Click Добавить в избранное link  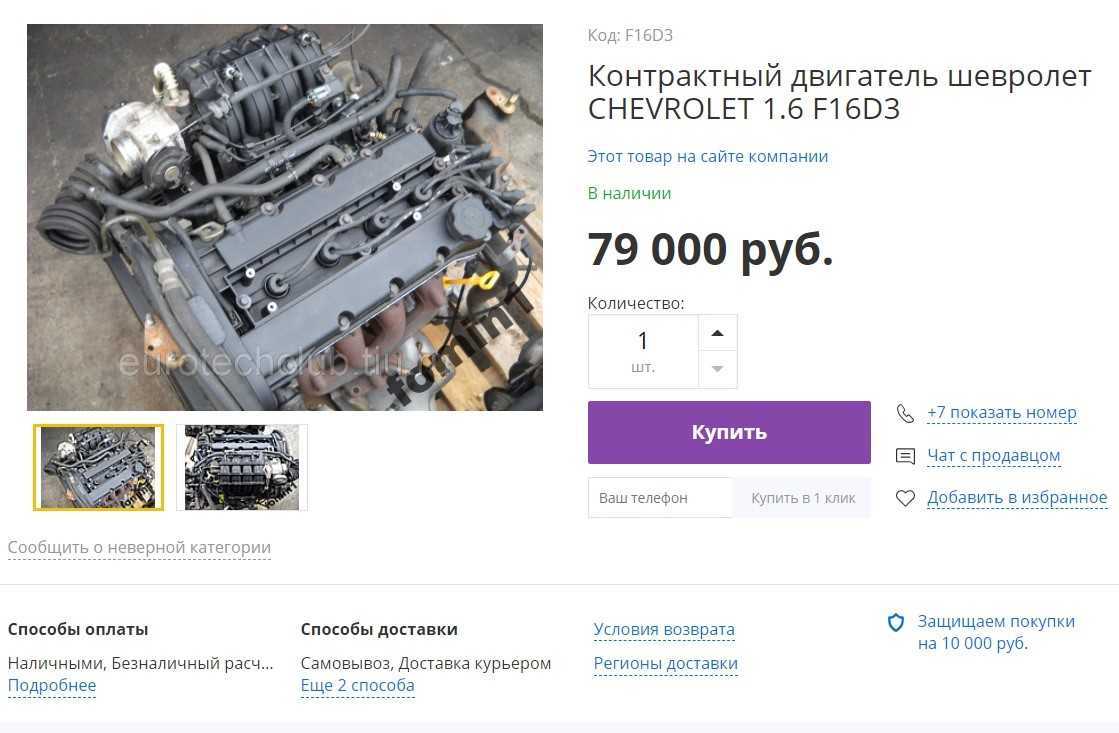click(x=1017, y=497)
